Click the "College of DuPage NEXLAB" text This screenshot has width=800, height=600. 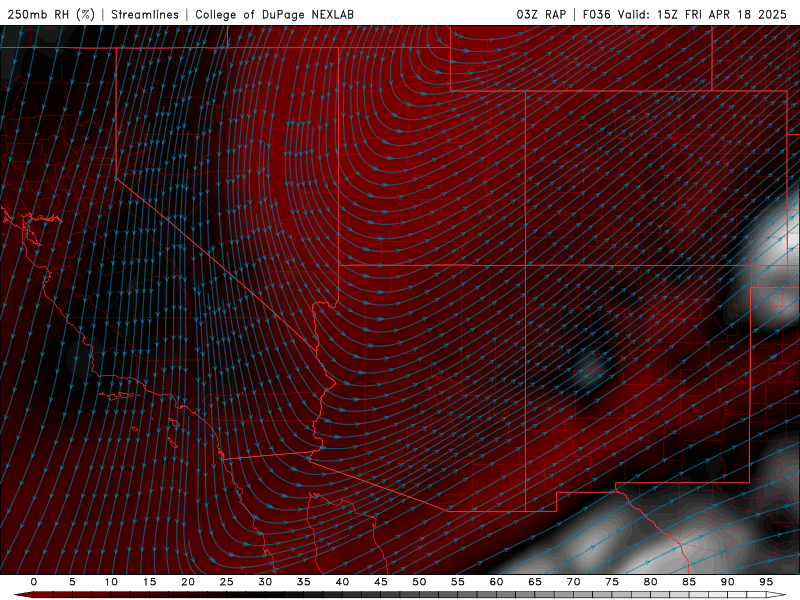click(274, 14)
